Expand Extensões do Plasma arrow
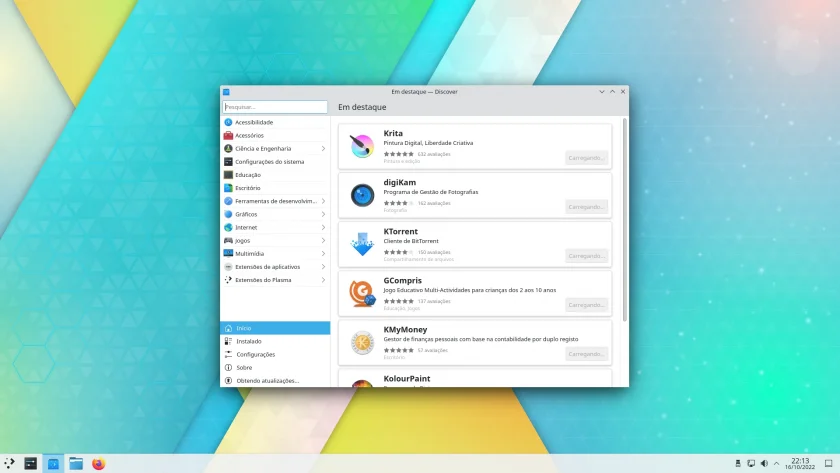The width and height of the screenshot is (840, 473). click(x=323, y=280)
